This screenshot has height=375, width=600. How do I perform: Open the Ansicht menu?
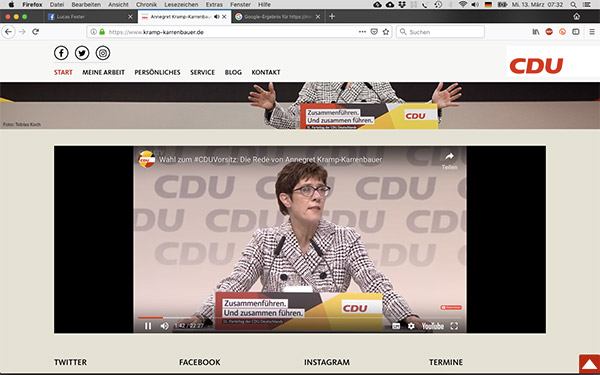point(118,5)
